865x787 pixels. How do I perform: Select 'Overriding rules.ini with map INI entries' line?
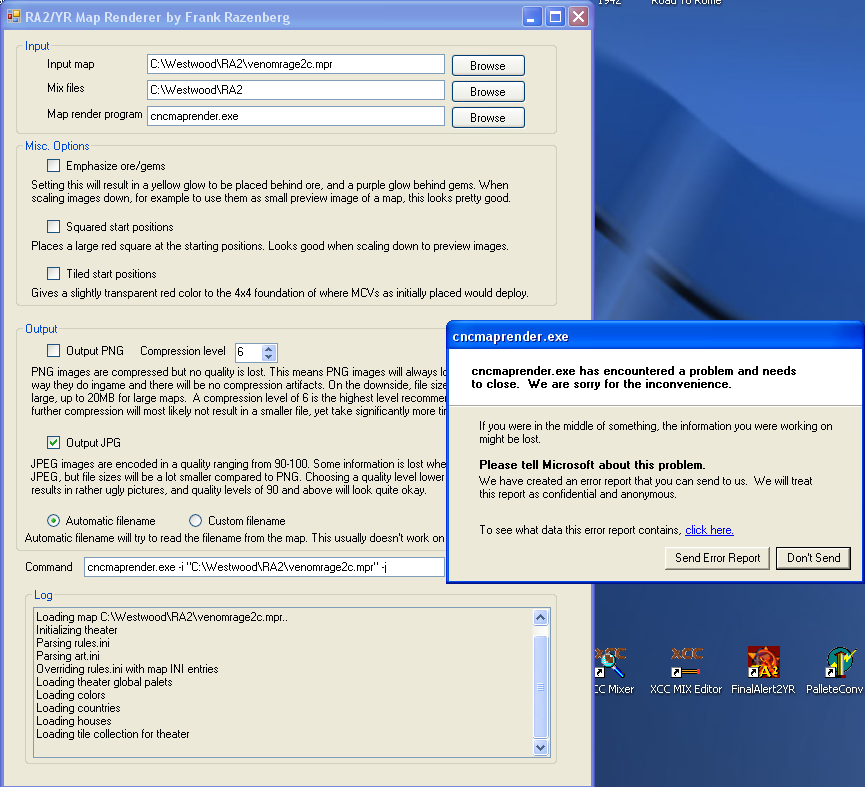coord(127,669)
